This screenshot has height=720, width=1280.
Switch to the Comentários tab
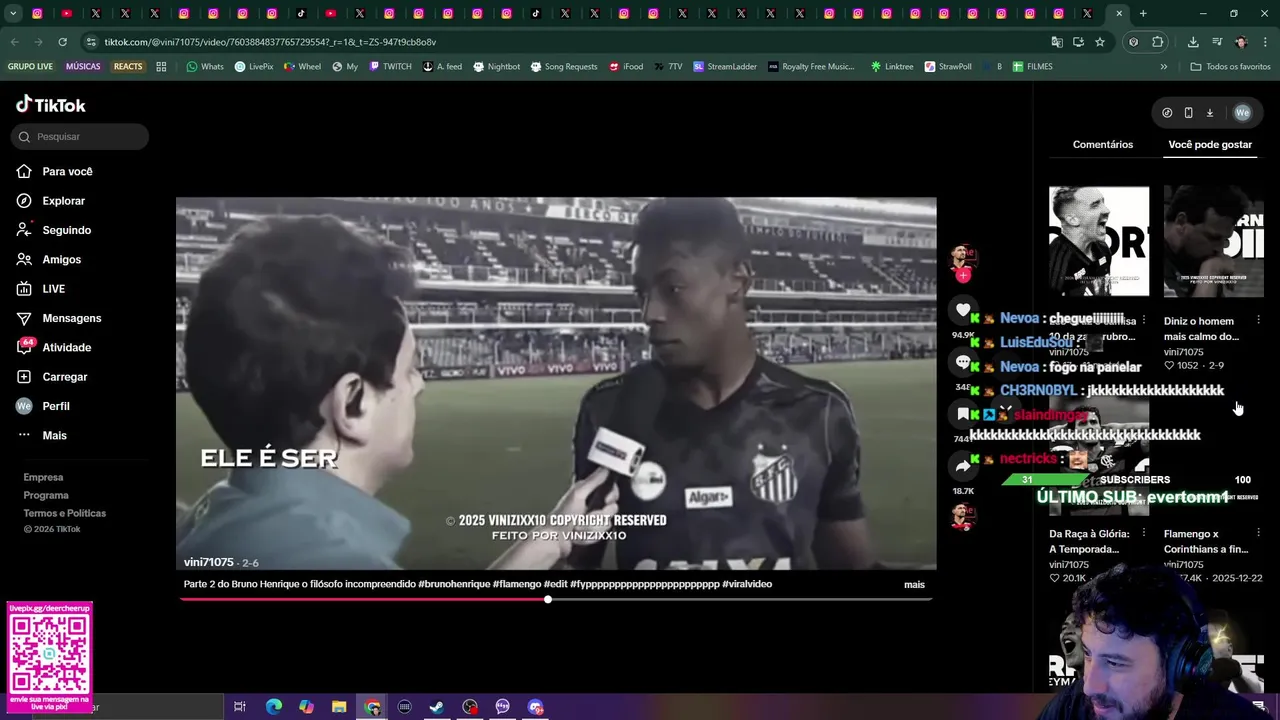click(x=1103, y=145)
